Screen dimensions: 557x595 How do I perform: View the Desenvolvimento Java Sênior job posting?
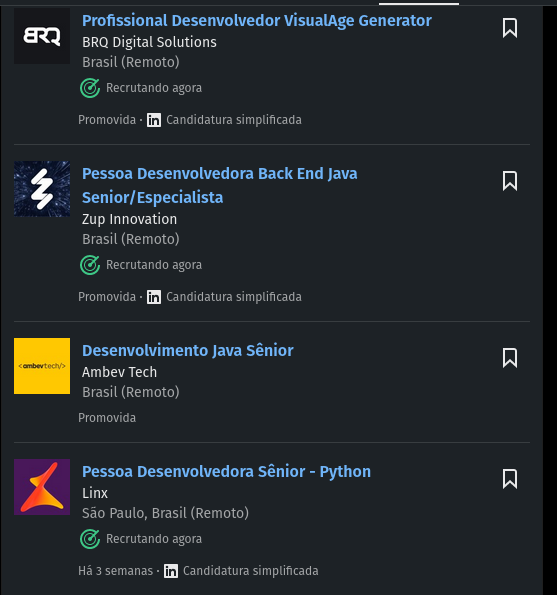point(188,350)
